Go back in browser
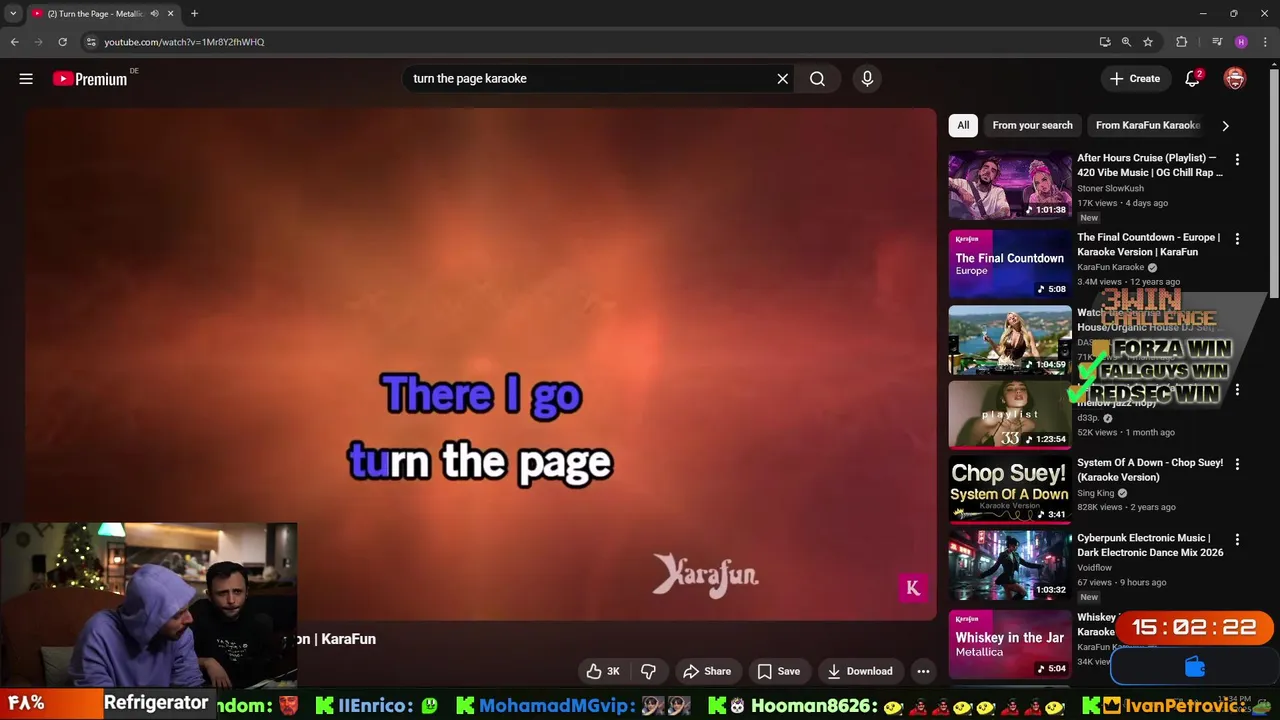Screen dimensions: 1280x720 point(15,42)
